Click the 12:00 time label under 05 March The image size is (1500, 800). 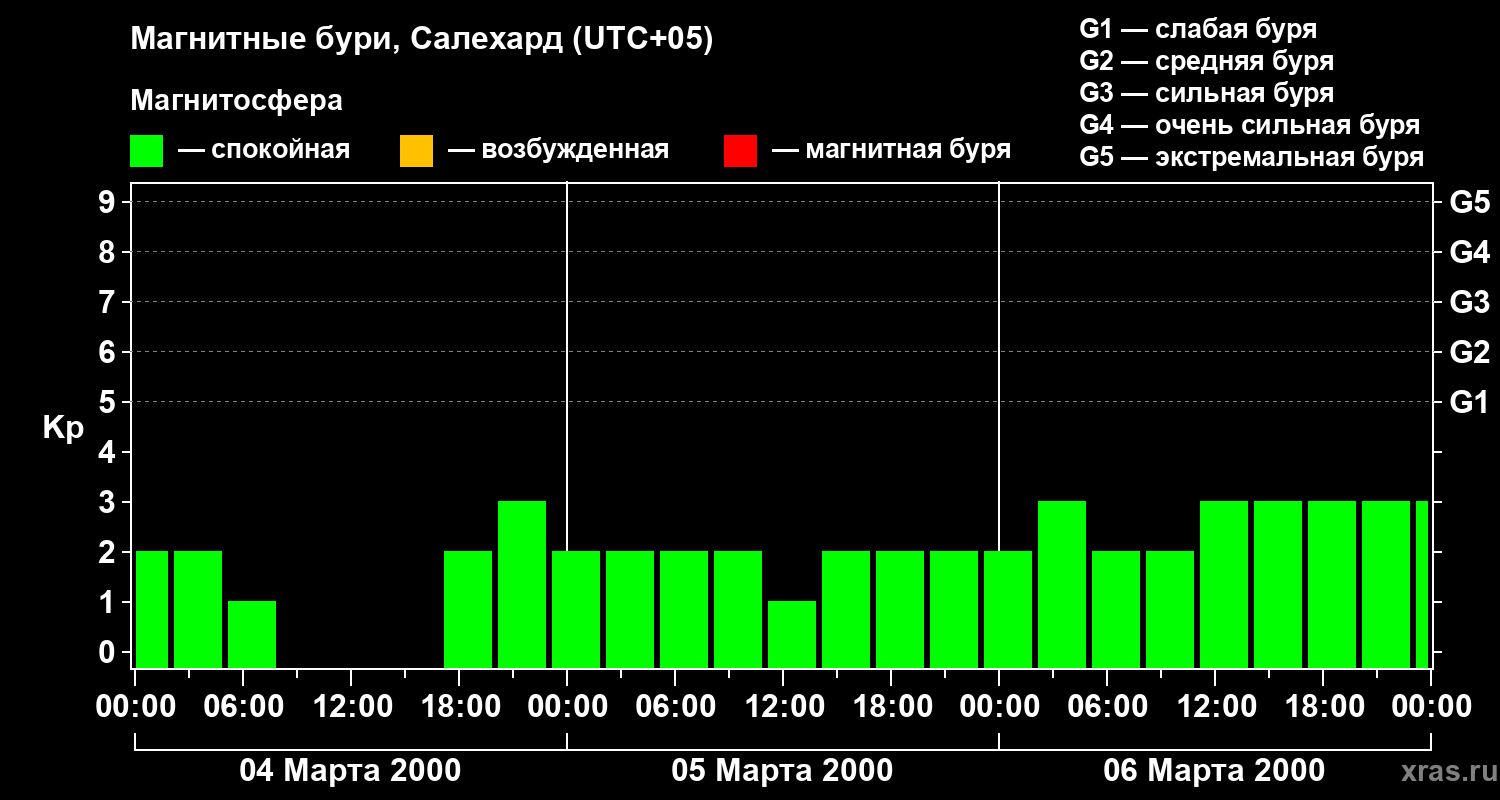[x=782, y=707]
